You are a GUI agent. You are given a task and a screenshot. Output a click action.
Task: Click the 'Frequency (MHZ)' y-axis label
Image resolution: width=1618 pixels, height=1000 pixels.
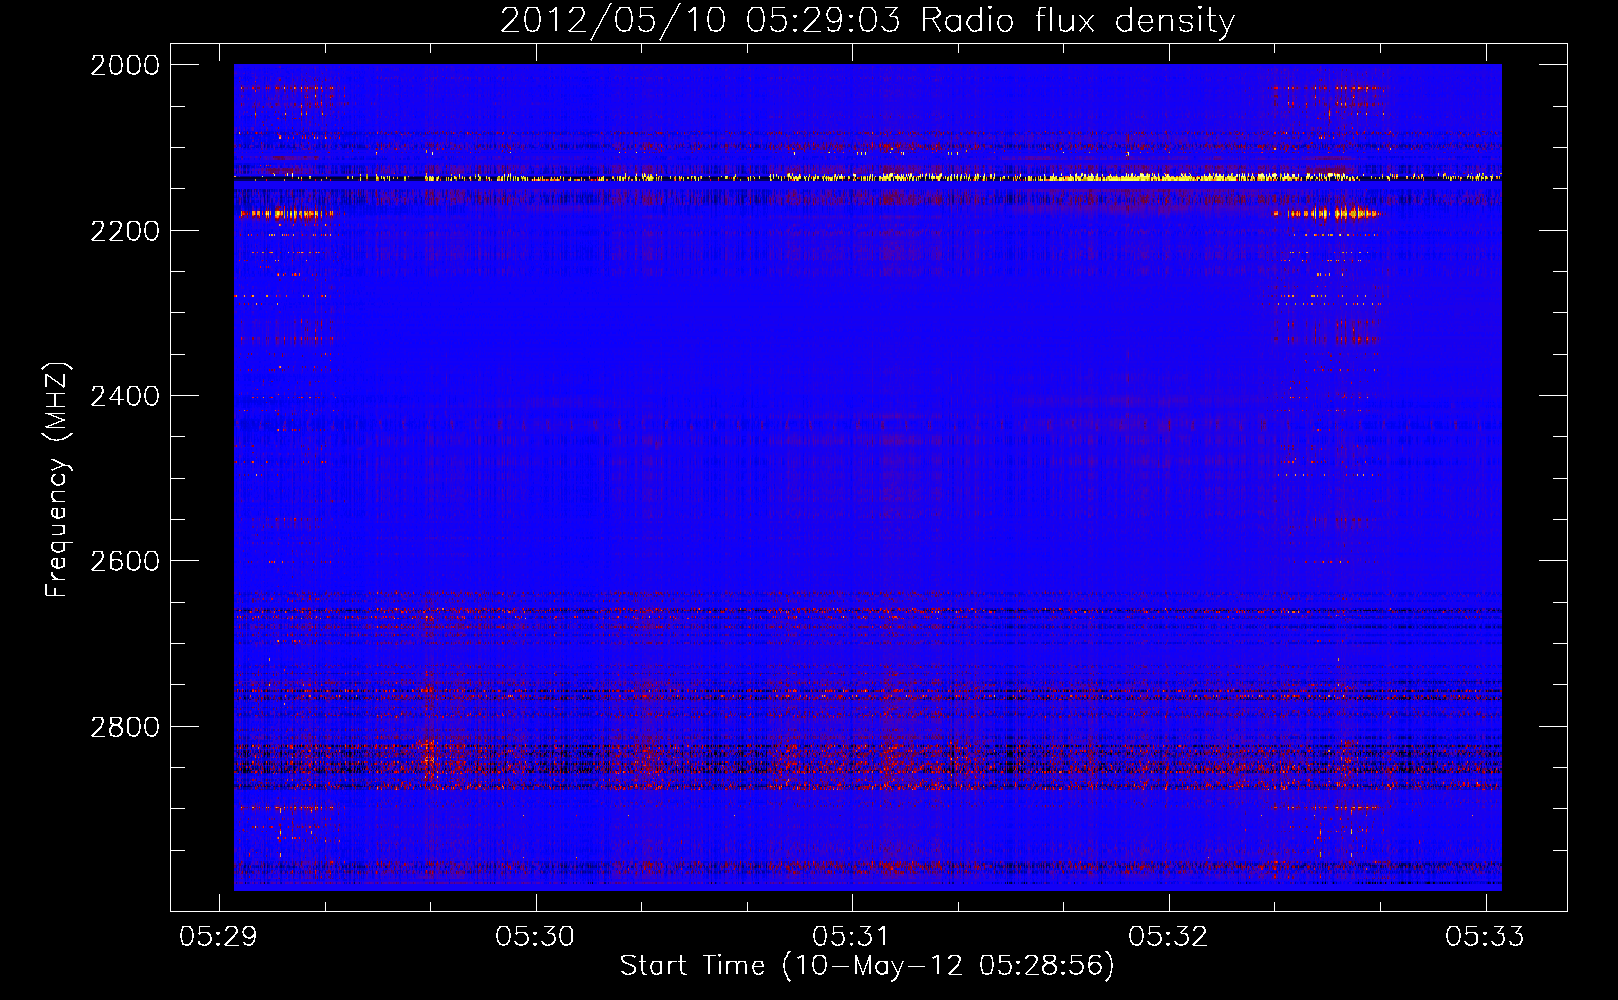coord(58,480)
